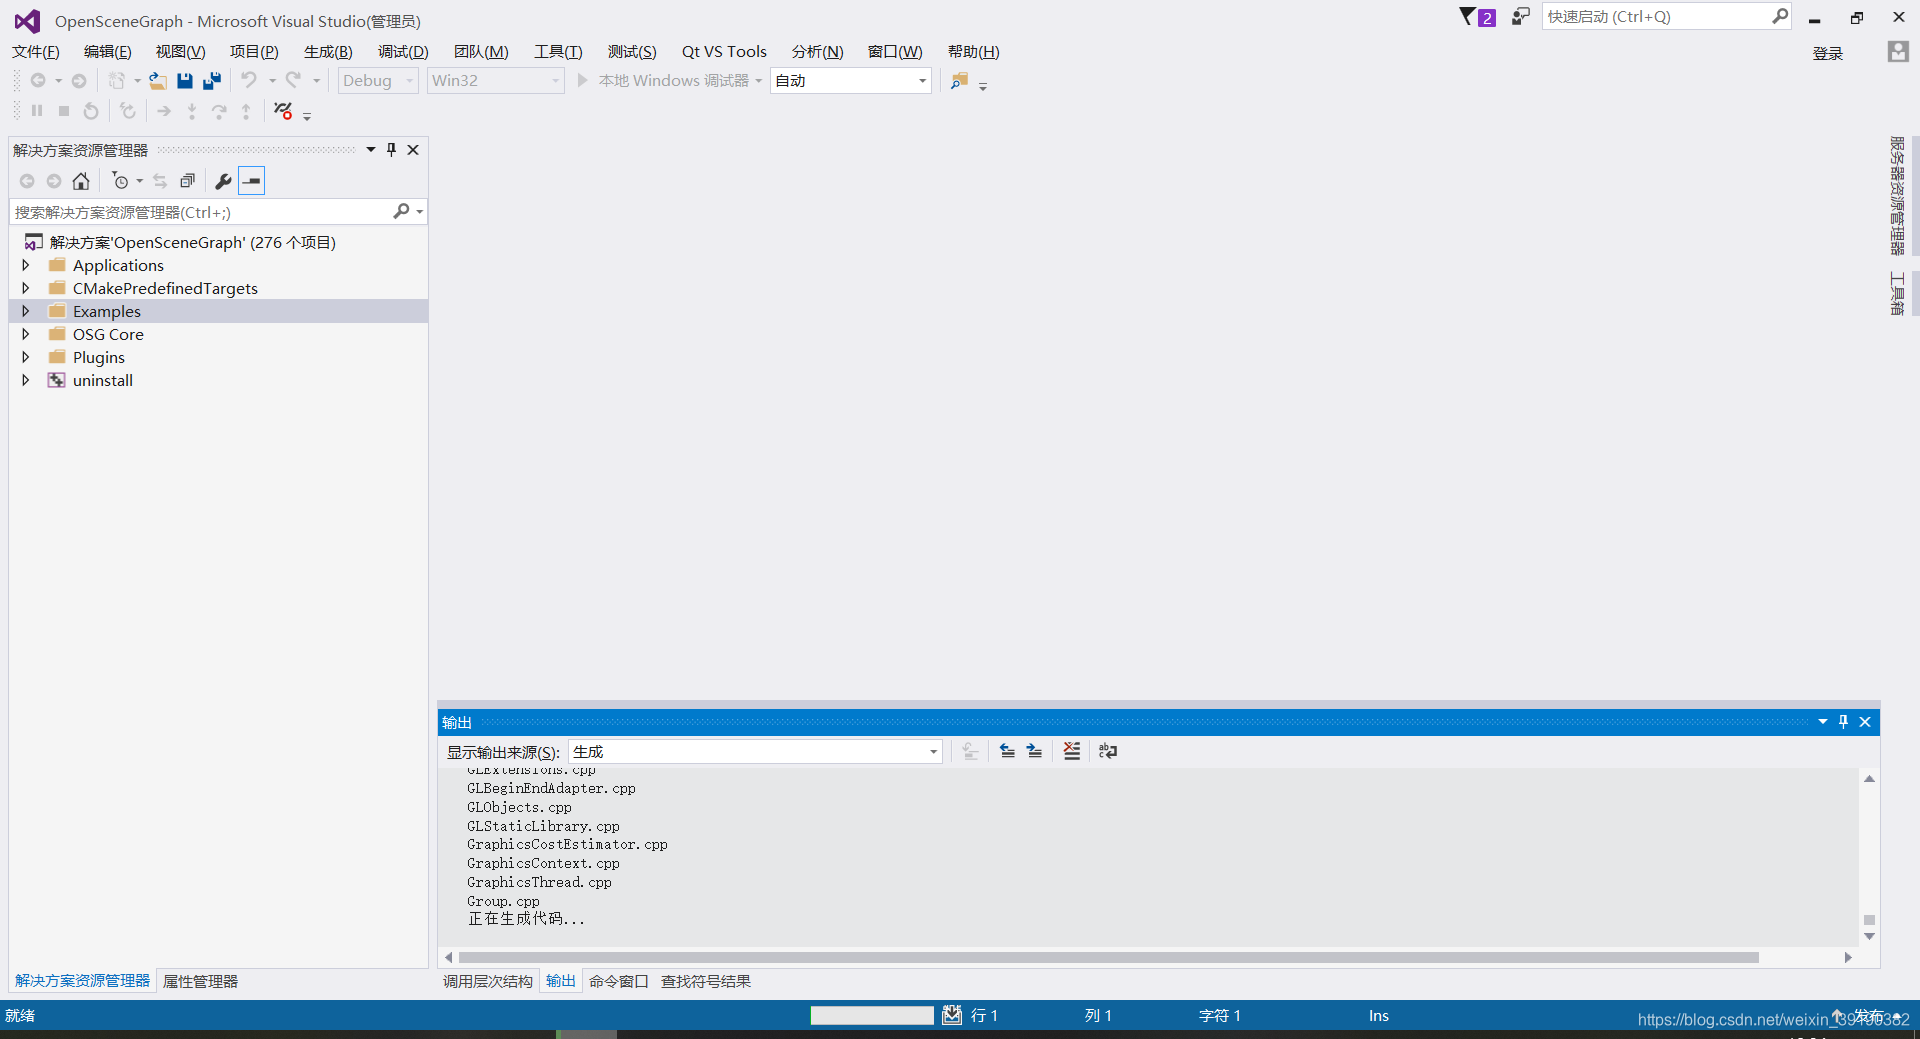Click the Navigate Backward toolbar icon

pos(38,81)
